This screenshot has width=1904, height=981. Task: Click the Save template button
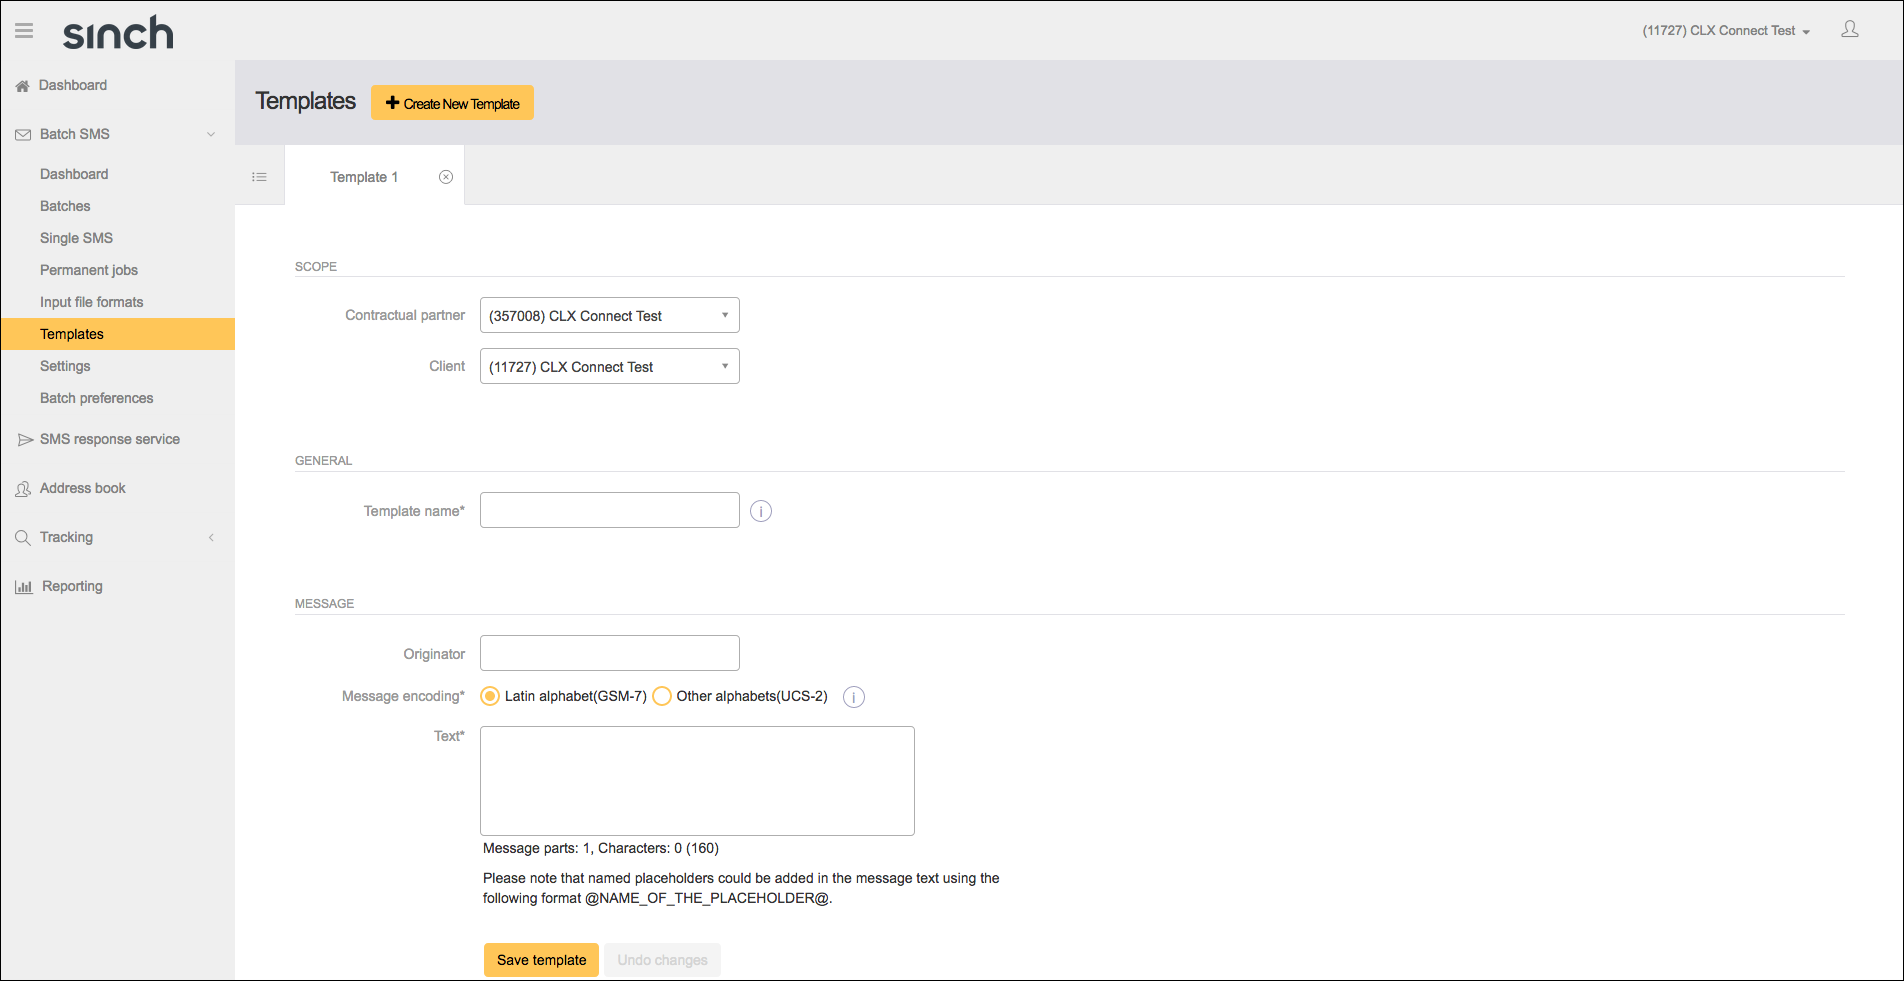[540, 959]
